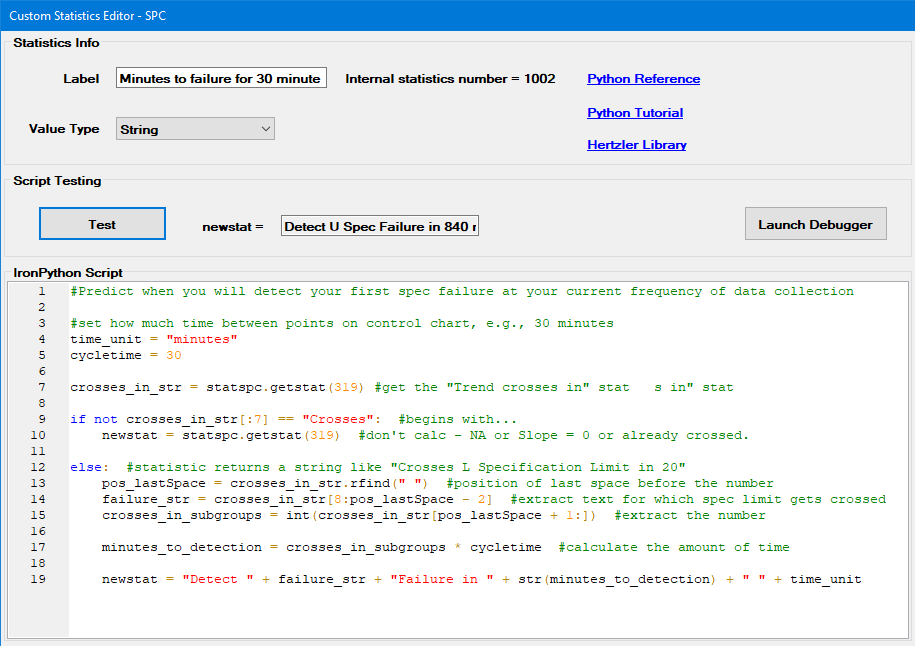
Task: Open the Python Tutorial link
Action: coord(635,113)
